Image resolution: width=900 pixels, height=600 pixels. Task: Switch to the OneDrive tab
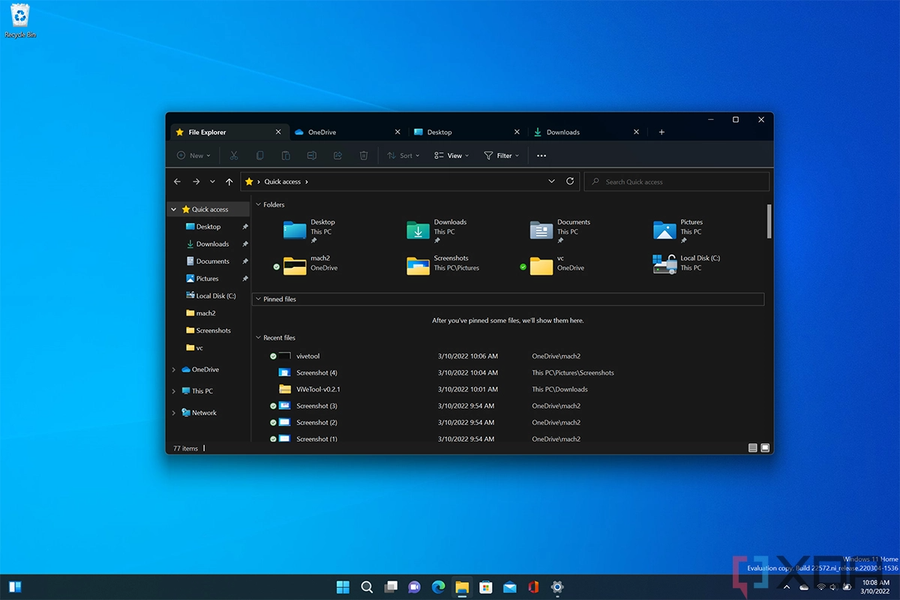(348, 132)
